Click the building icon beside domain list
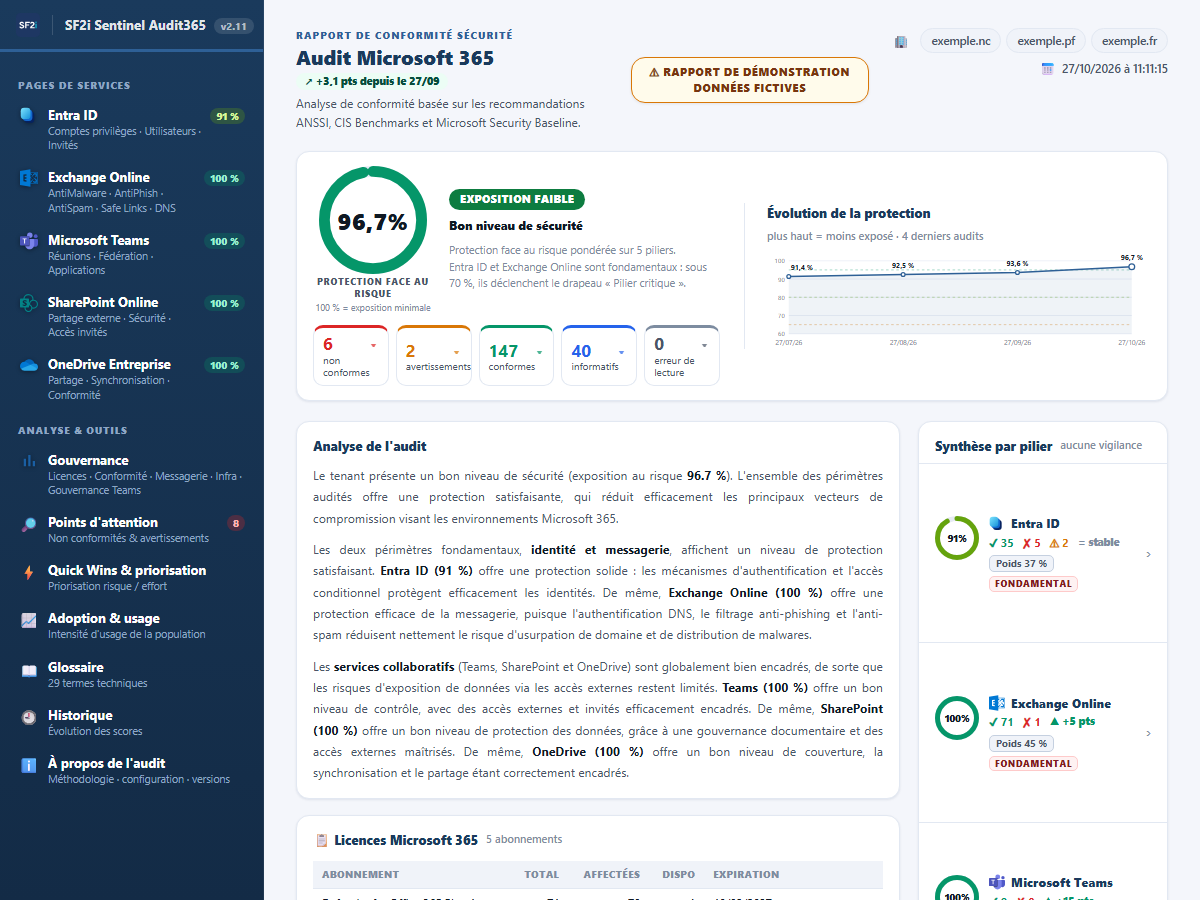Image resolution: width=1200 pixels, height=900 pixels. [900, 41]
